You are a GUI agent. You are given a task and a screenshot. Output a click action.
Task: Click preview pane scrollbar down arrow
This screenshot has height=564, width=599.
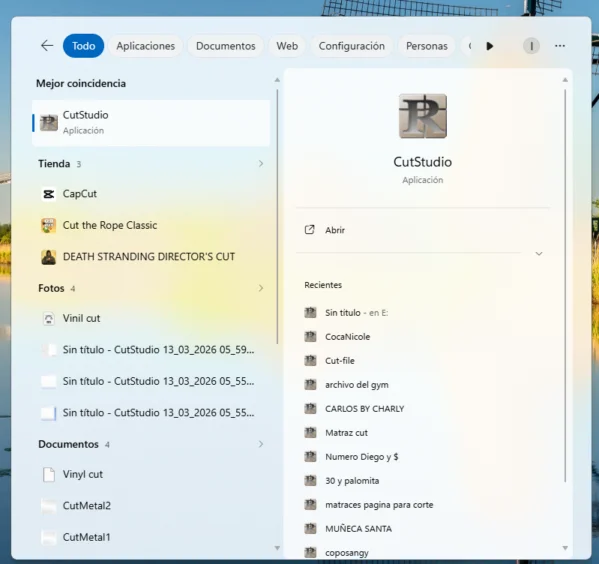pos(565,548)
